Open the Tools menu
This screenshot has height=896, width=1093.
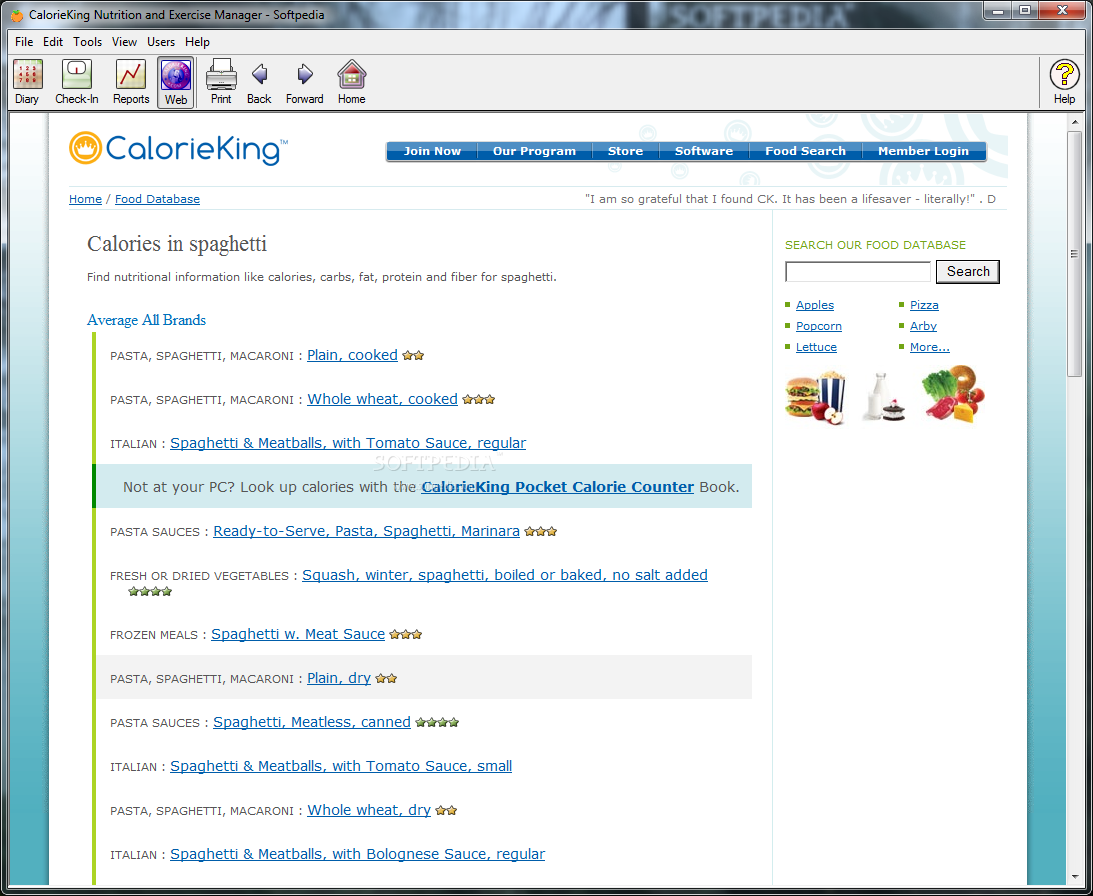pos(88,42)
